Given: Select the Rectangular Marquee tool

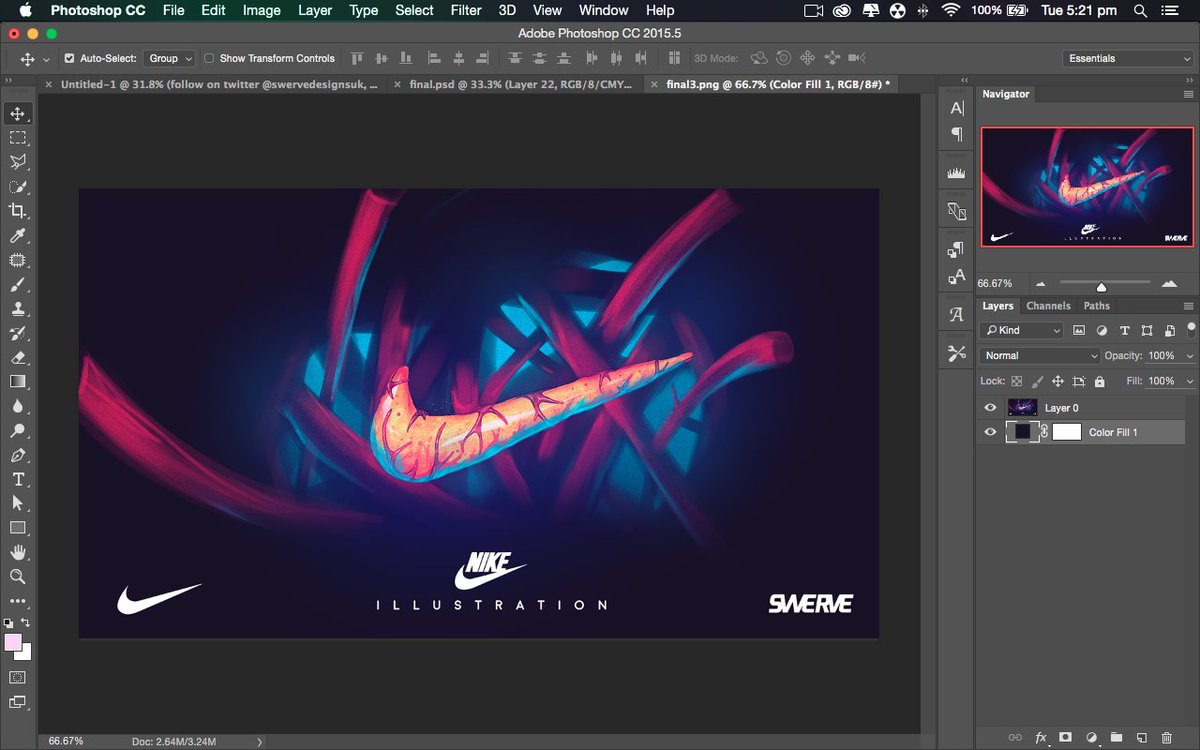Looking at the screenshot, I should (x=18, y=138).
